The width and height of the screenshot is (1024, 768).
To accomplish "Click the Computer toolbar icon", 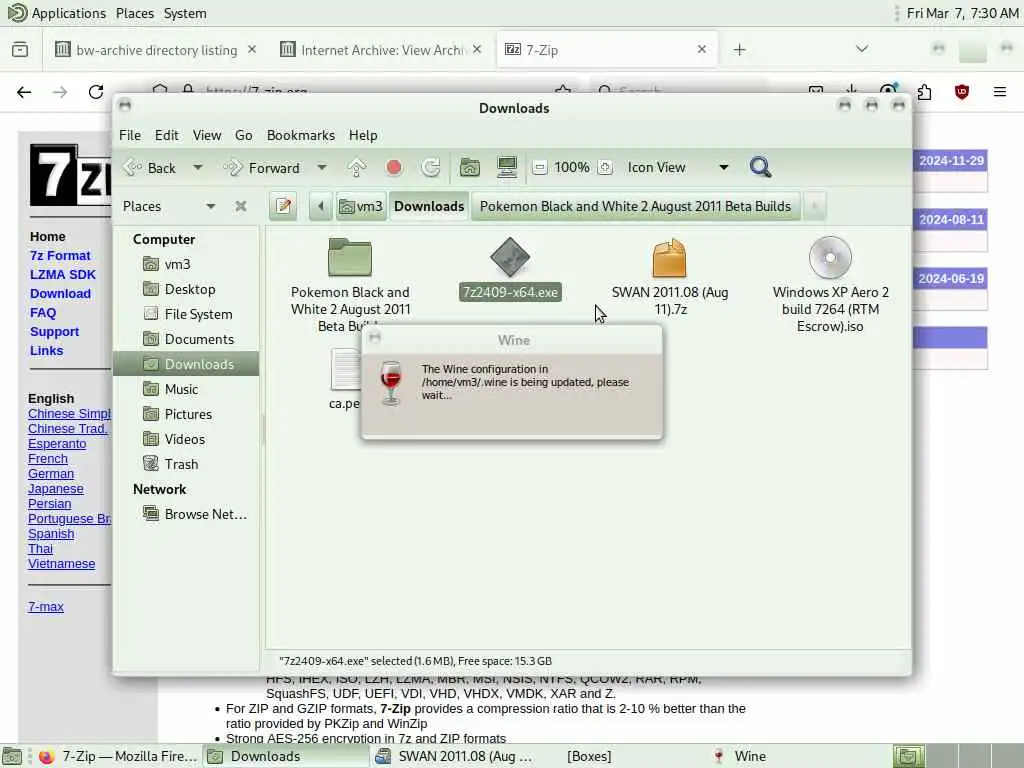I will pos(507,168).
